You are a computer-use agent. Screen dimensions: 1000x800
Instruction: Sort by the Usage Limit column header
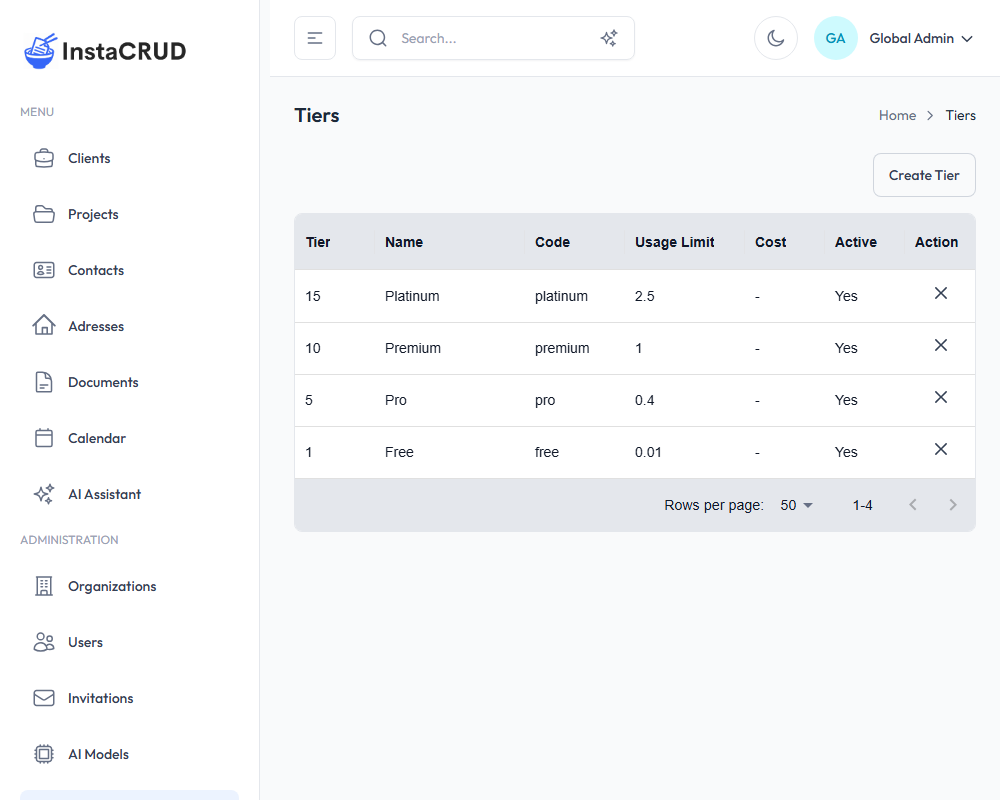[x=675, y=242]
